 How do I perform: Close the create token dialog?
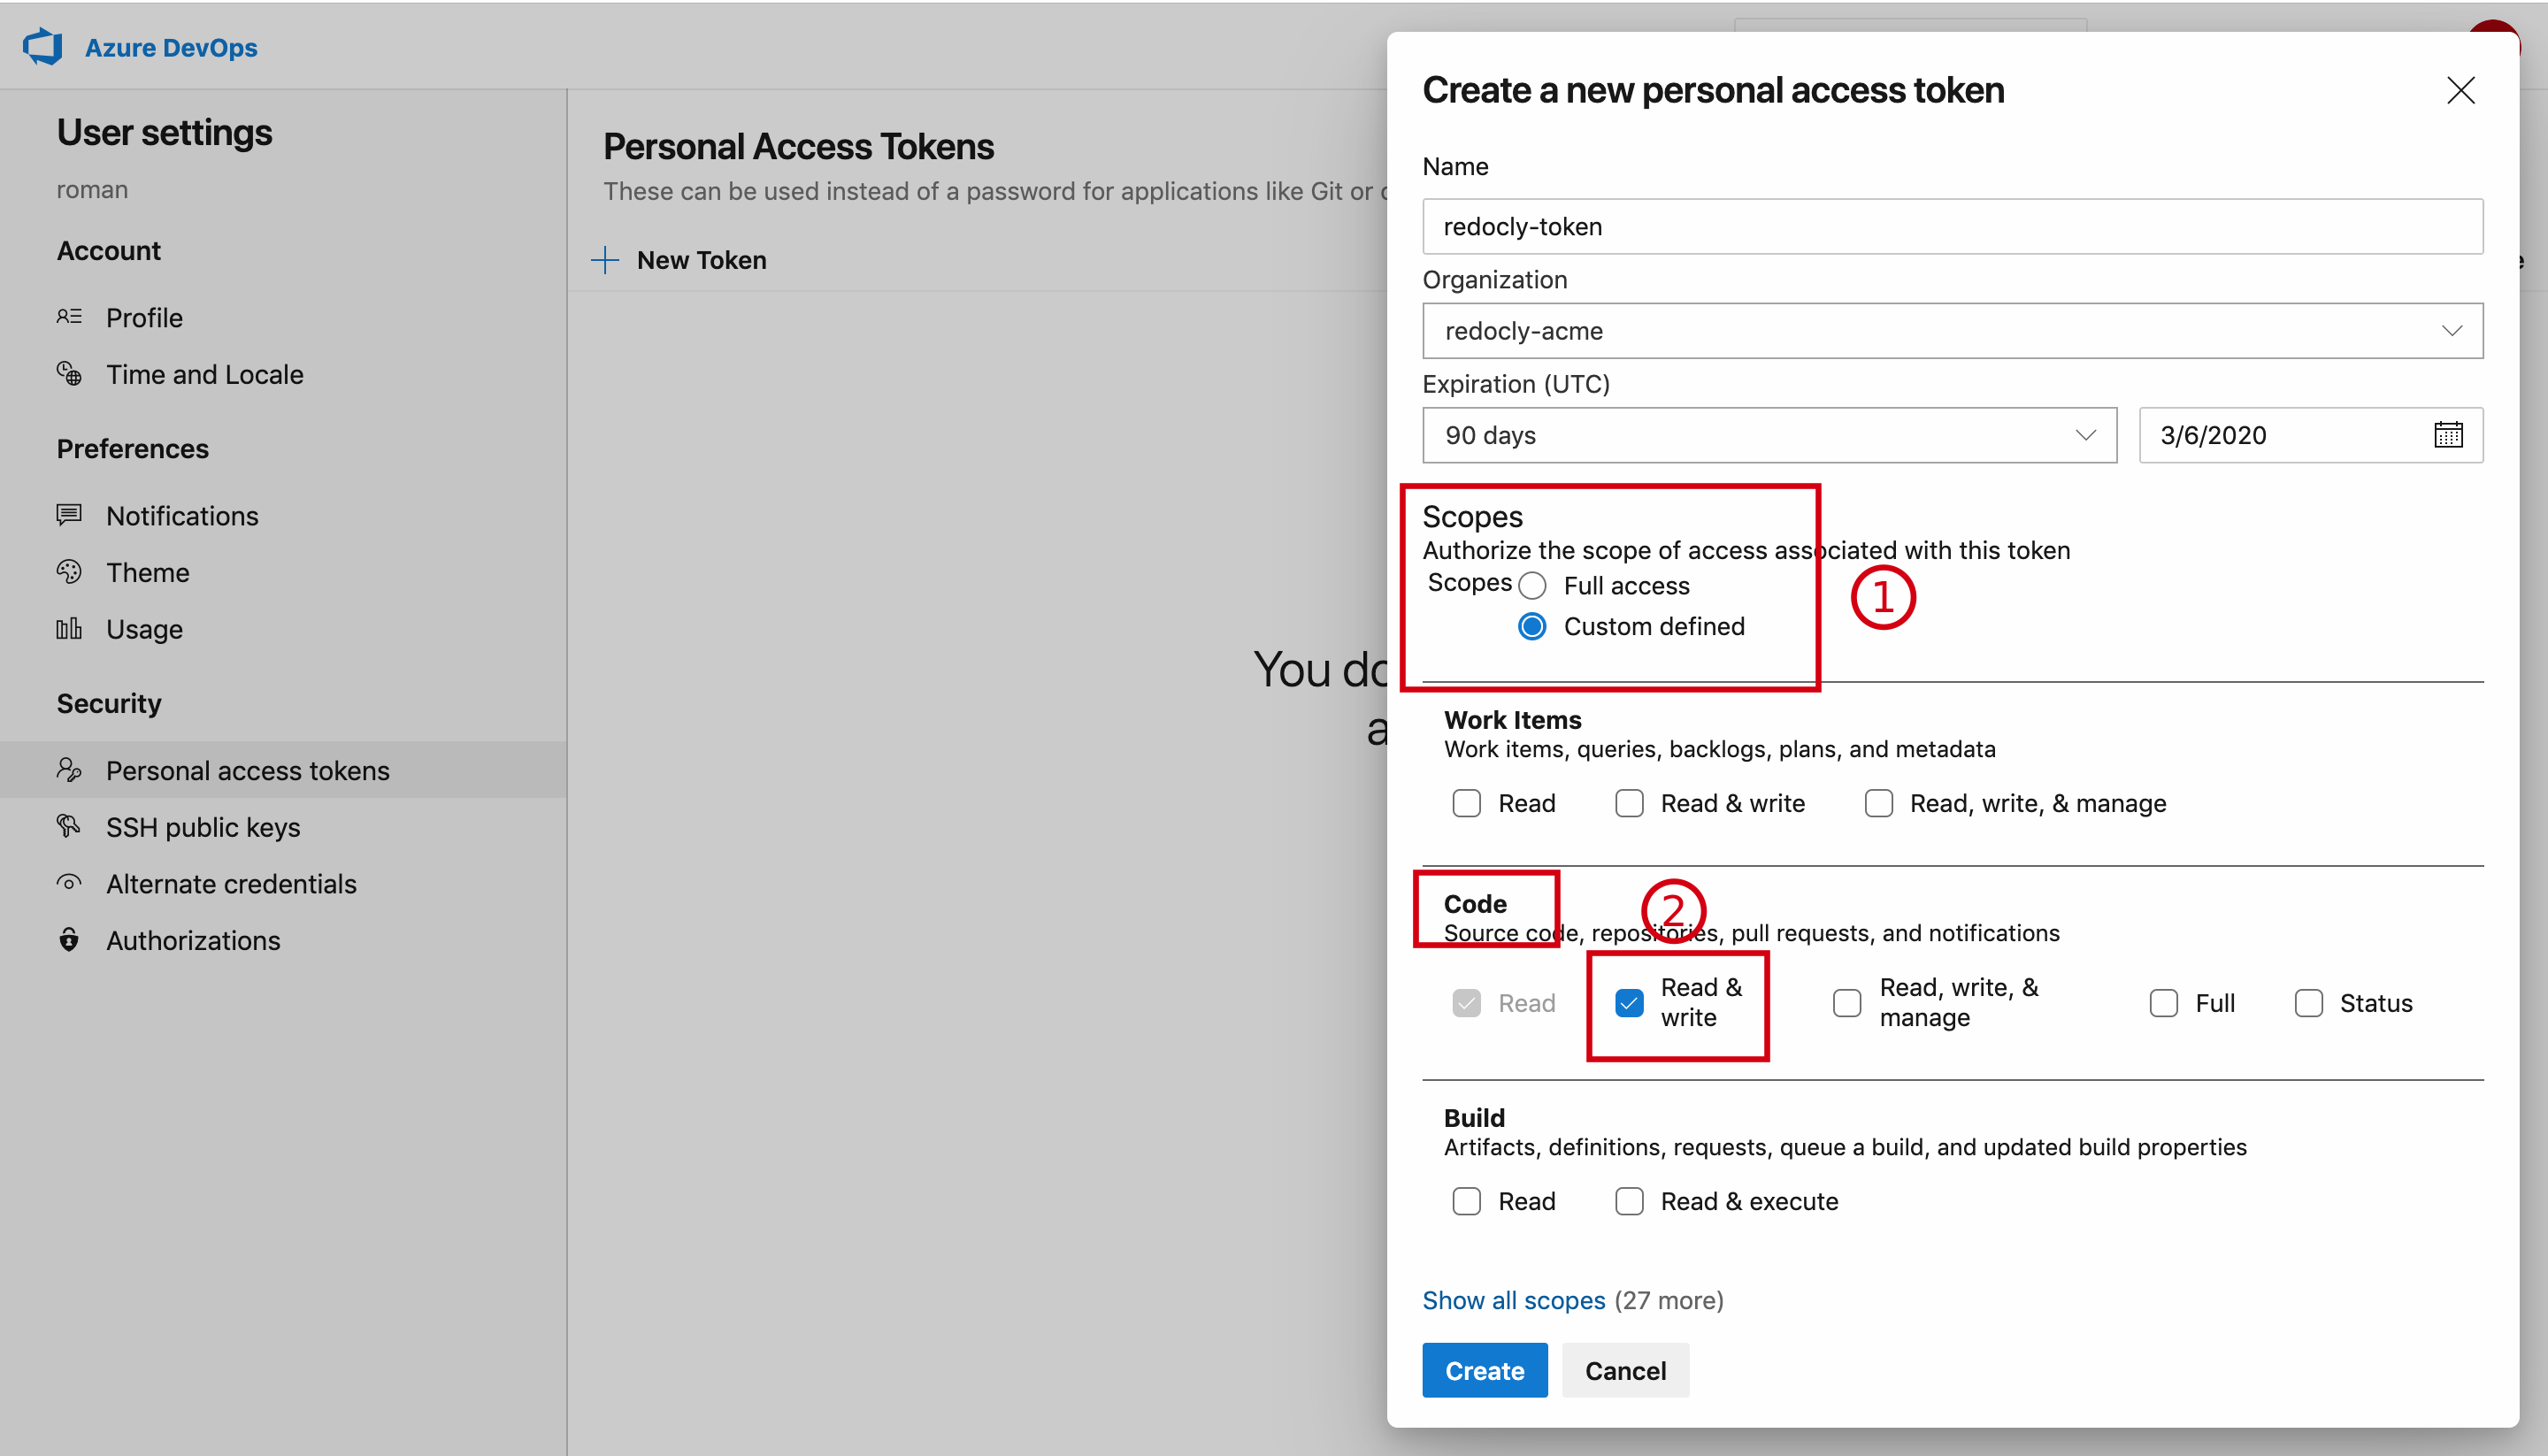2461,90
